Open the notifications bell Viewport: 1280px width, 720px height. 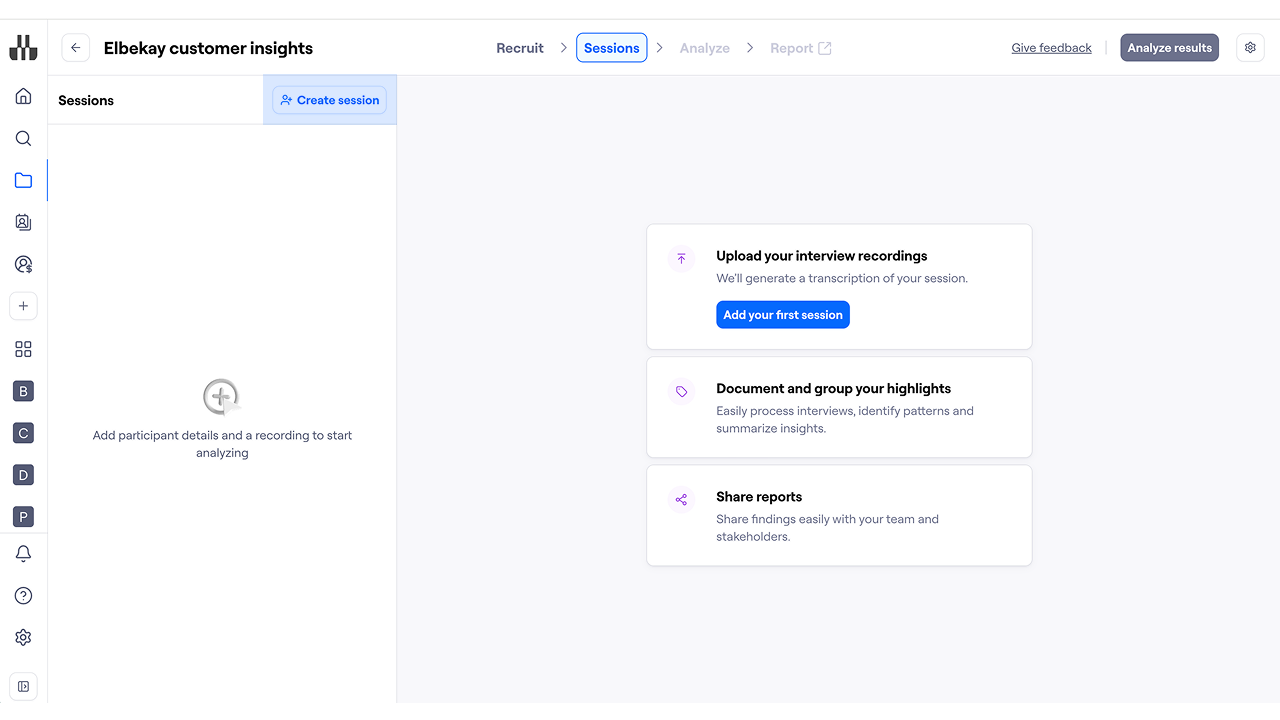23,554
